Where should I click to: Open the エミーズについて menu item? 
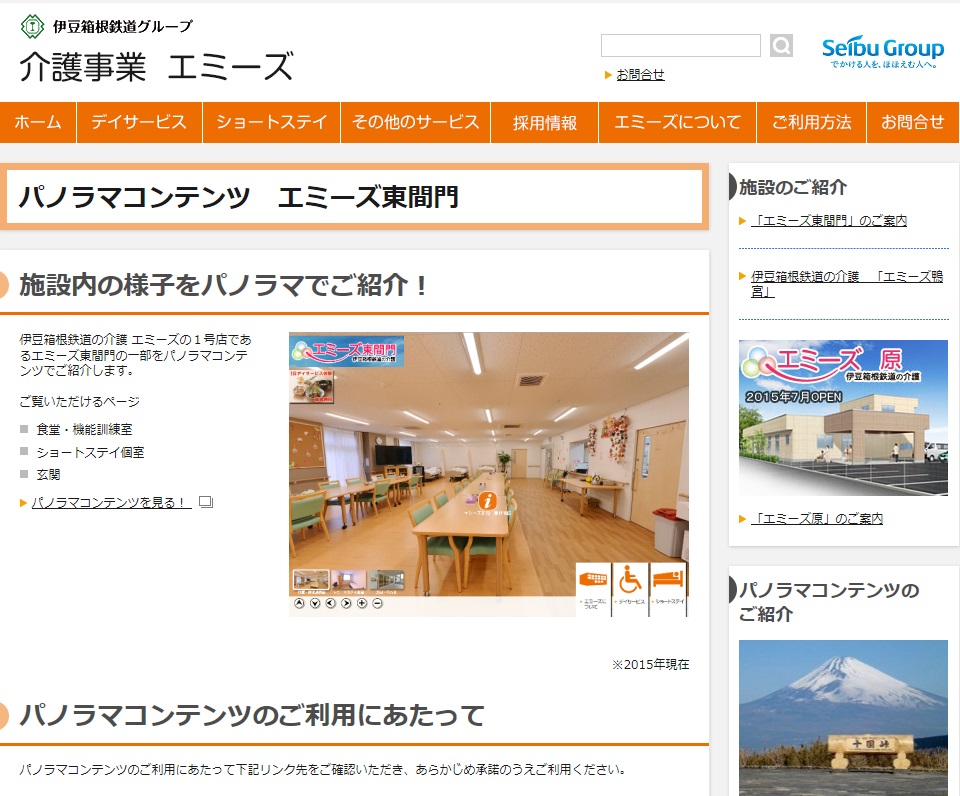[x=677, y=122]
